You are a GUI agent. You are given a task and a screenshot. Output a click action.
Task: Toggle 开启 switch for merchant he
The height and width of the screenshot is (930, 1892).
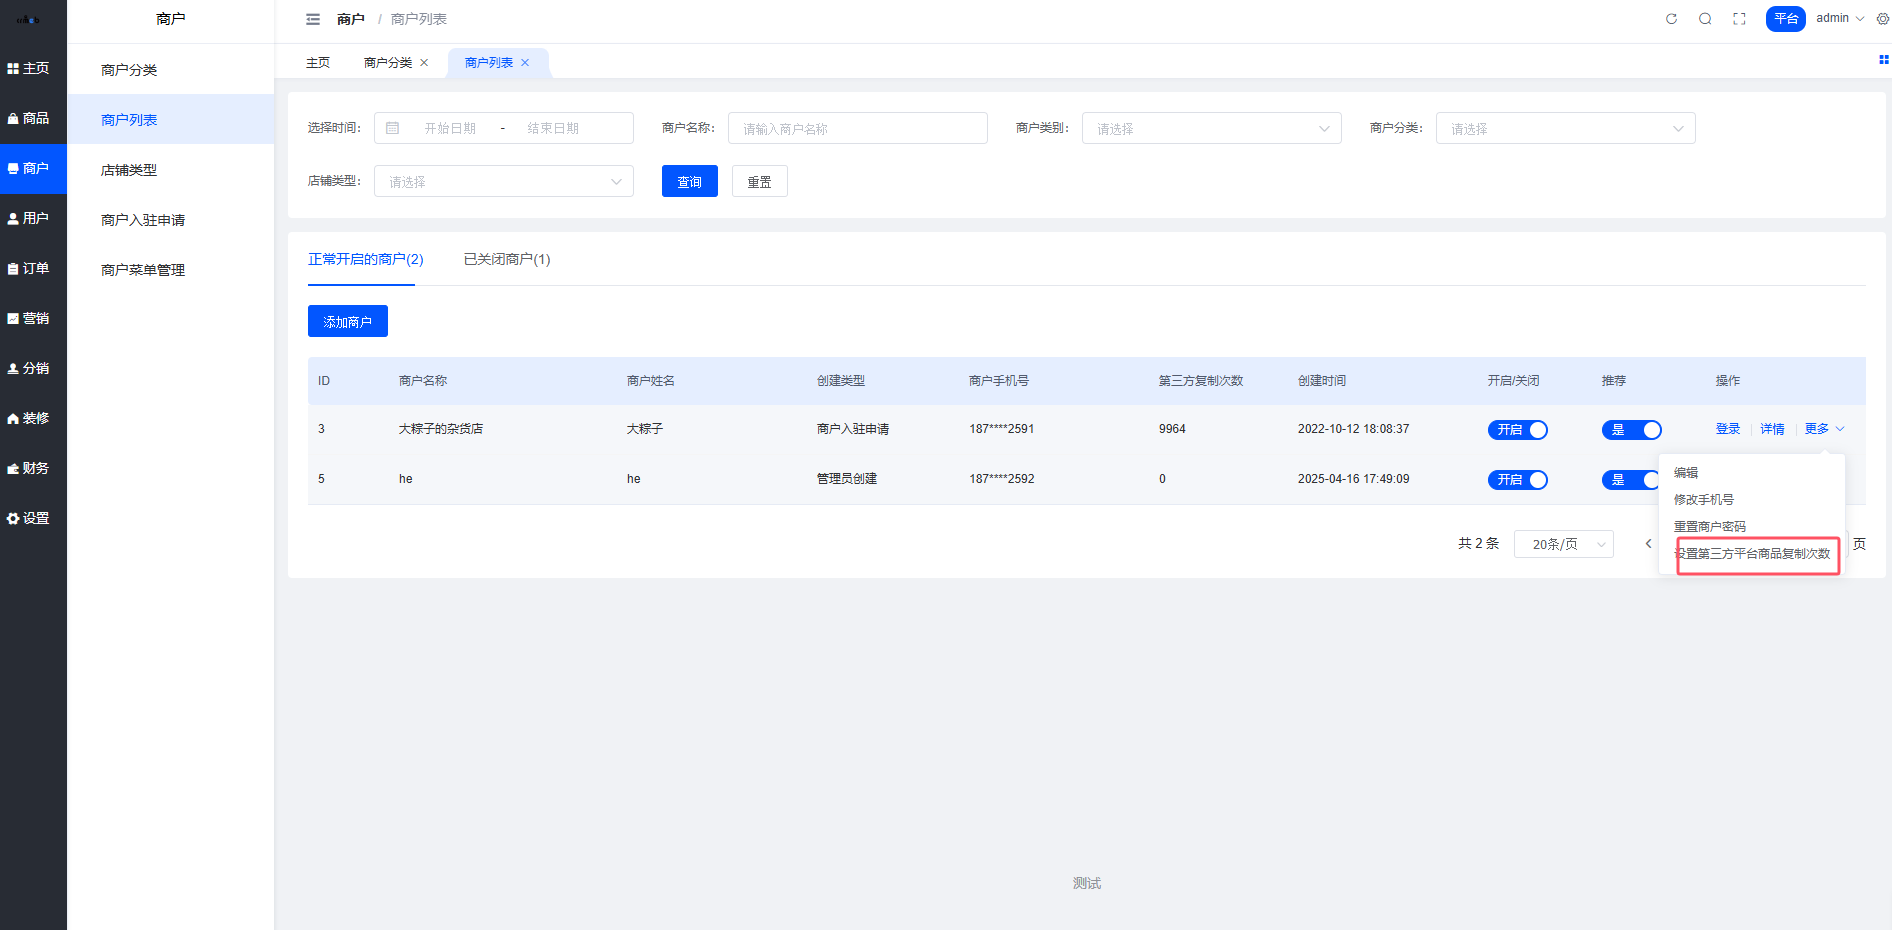[x=1517, y=480]
